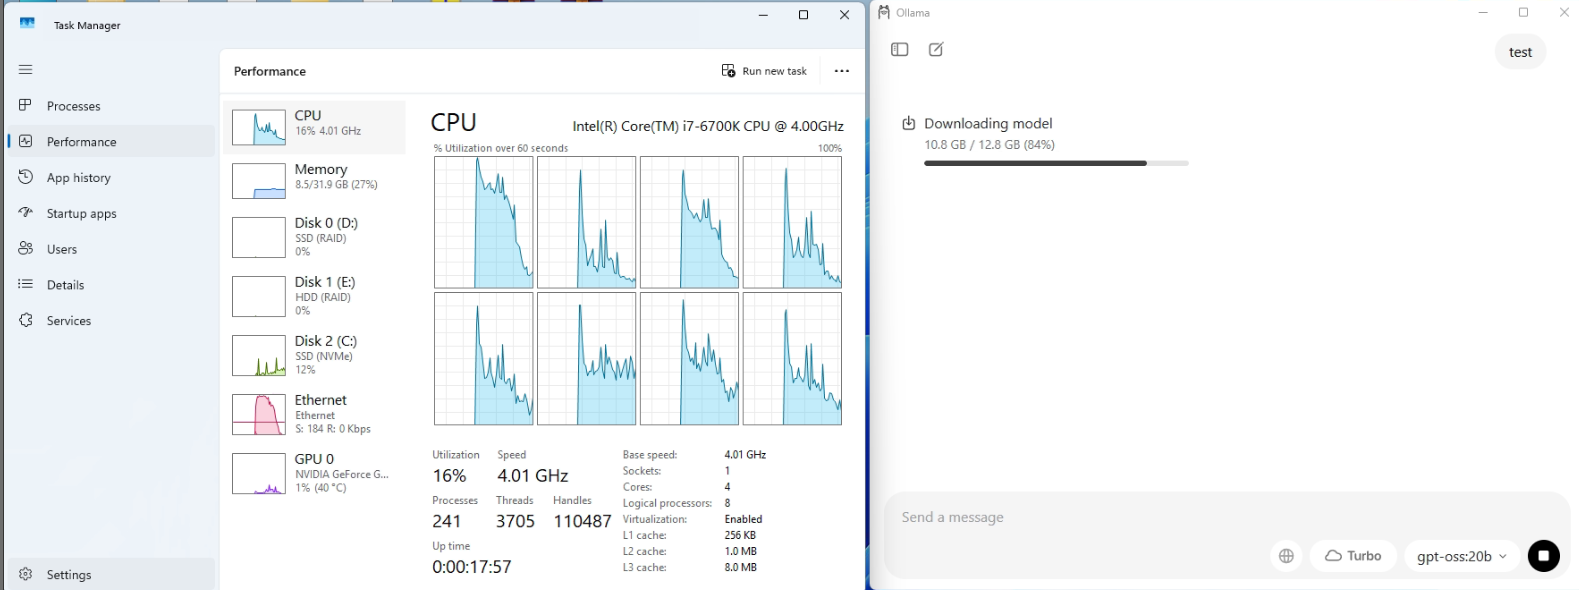Click Run new task button

pyautogui.click(x=764, y=71)
